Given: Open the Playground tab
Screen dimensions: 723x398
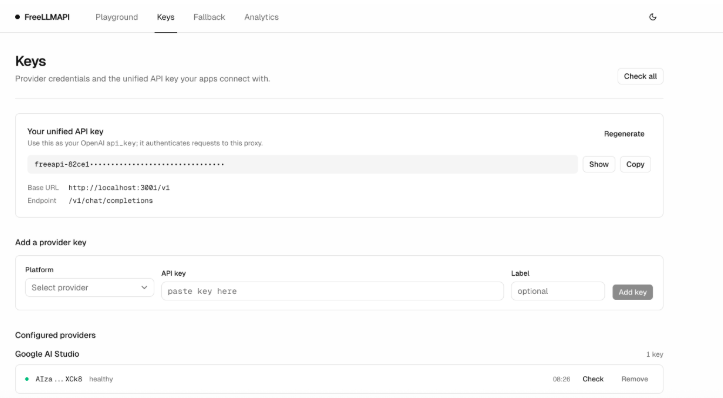Looking at the screenshot, I should [117, 17].
